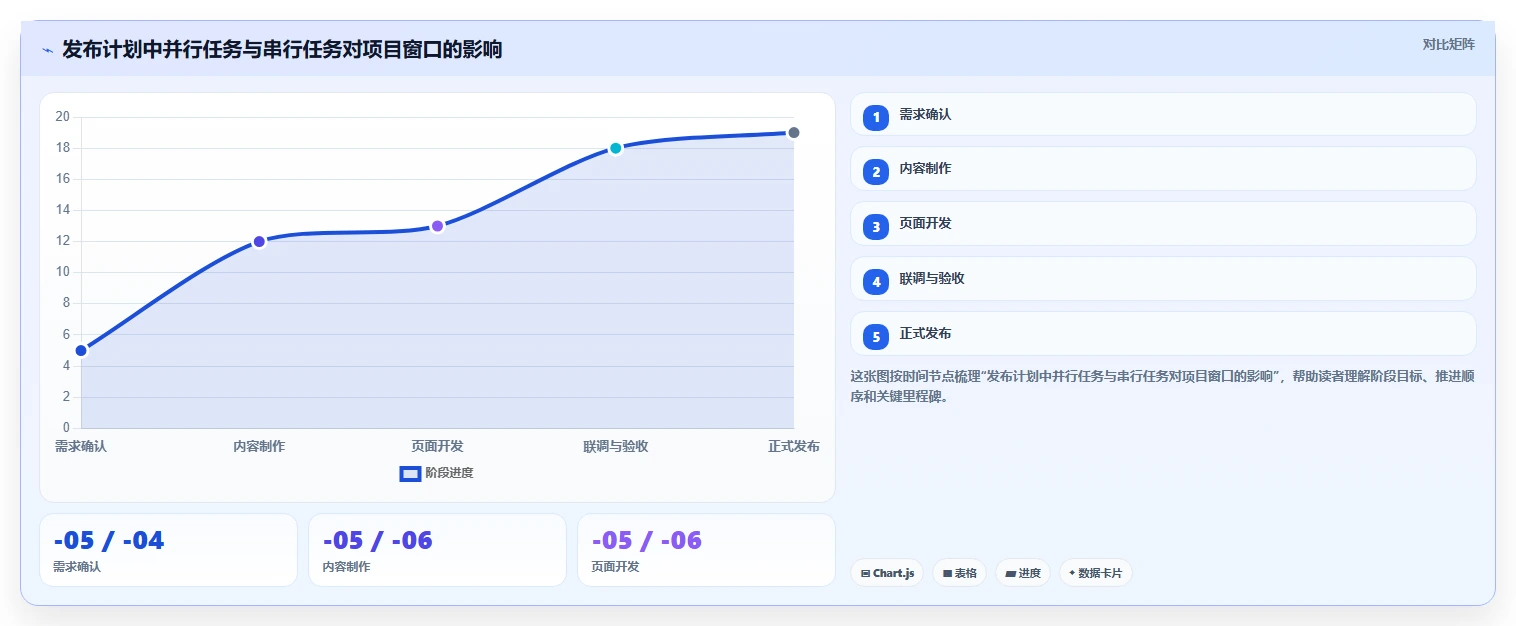Click x-axis label 正式发布

pyautogui.click(x=794, y=446)
